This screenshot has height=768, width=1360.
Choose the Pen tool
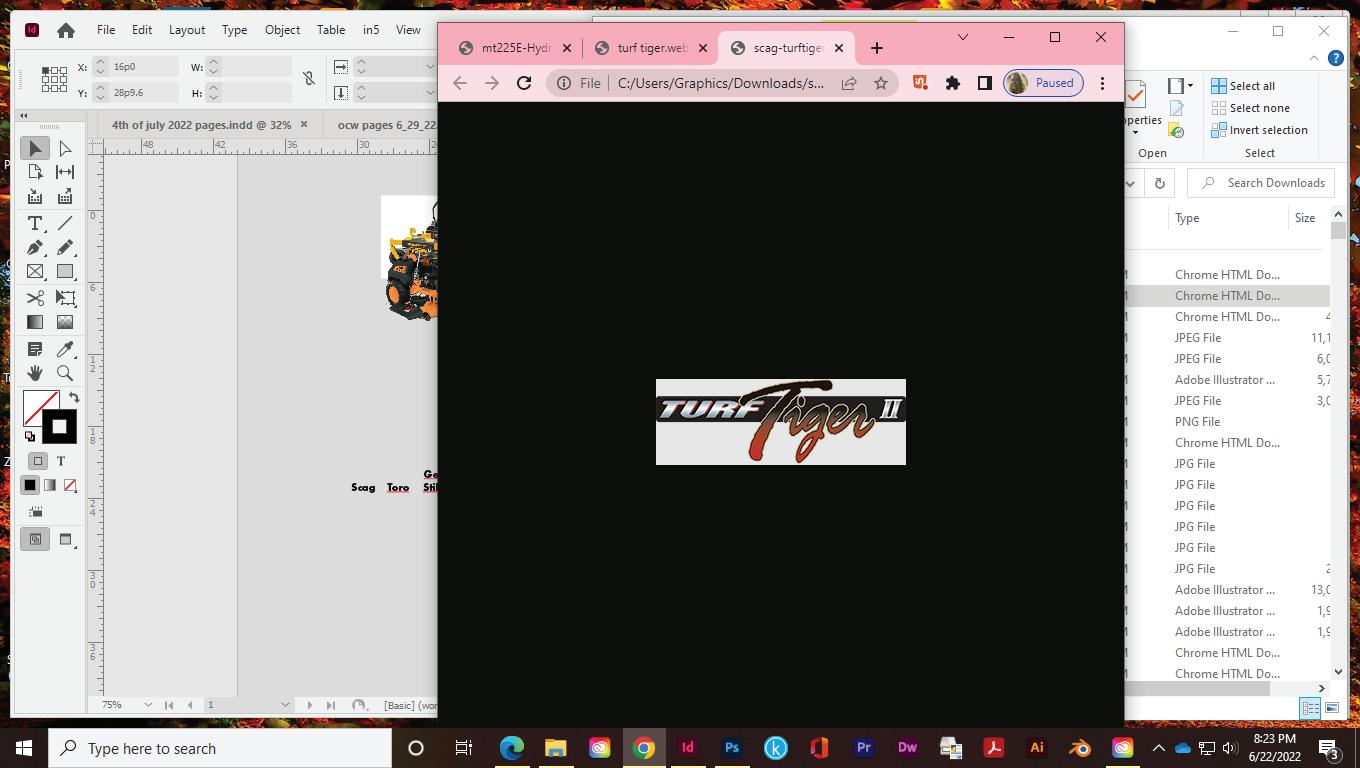[35, 247]
